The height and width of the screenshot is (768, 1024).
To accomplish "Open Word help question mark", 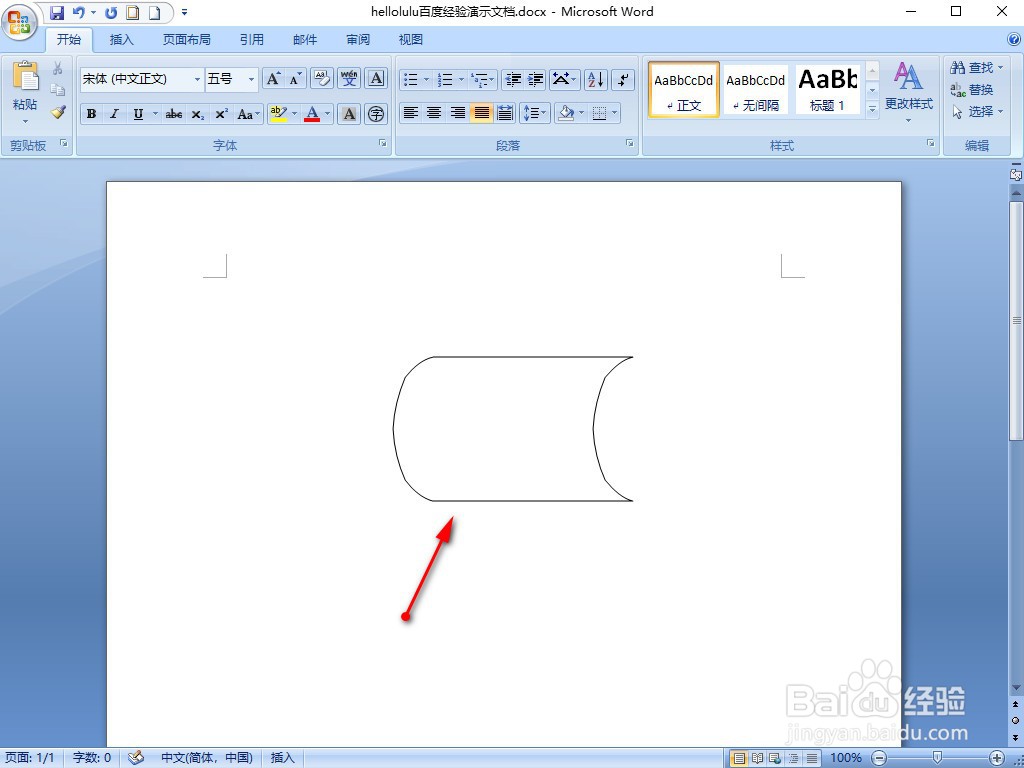I will (x=1014, y=39).
